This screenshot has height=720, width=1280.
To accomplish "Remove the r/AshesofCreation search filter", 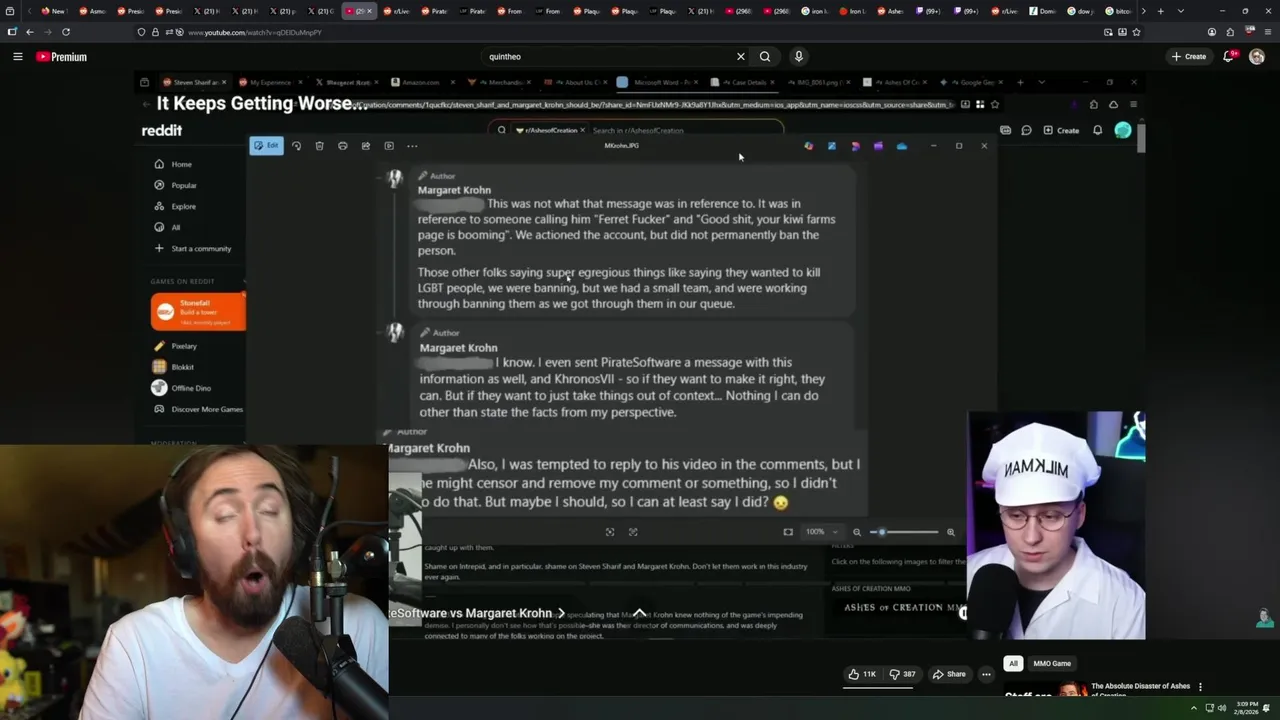I will coord(582,130).
